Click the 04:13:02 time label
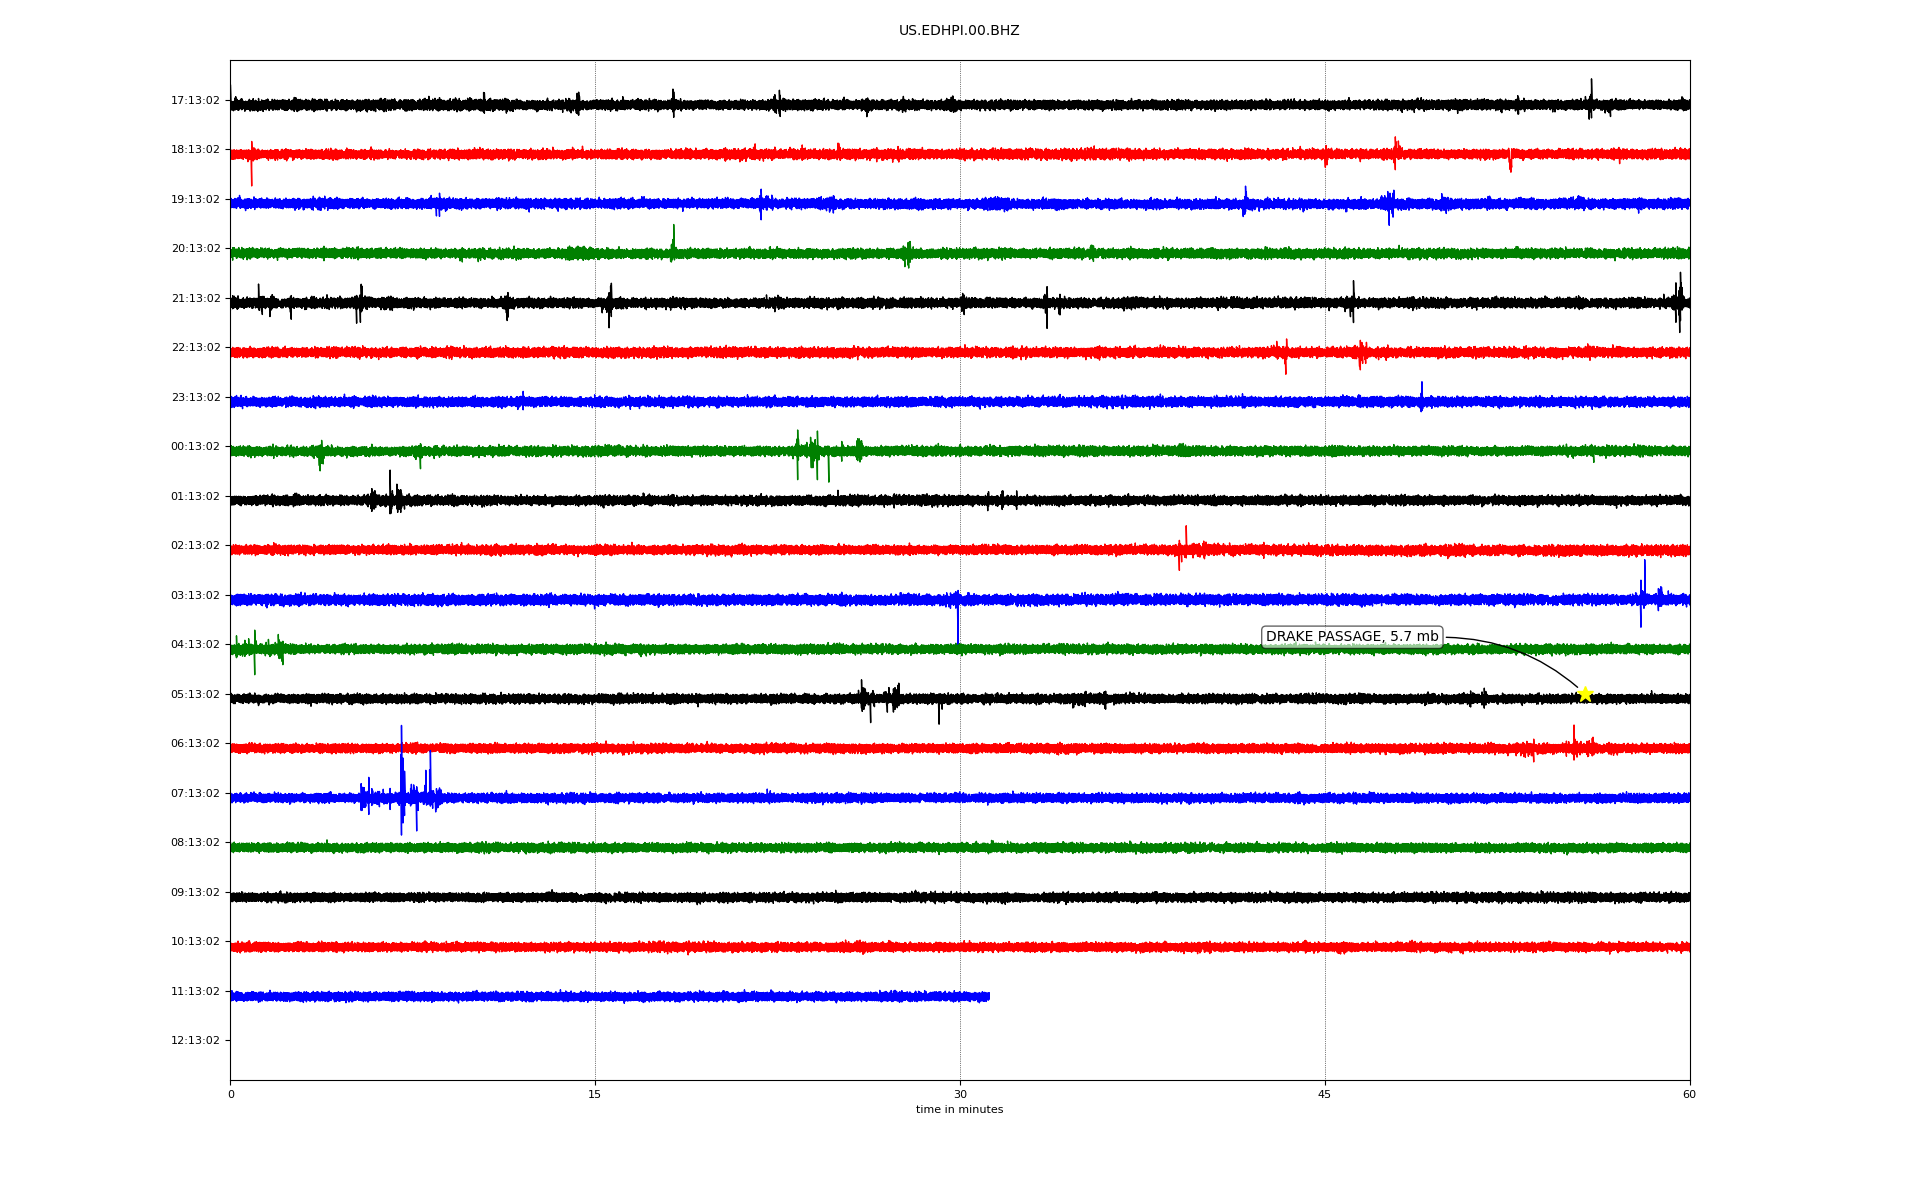The image size is (1920, 1200). 195,645
